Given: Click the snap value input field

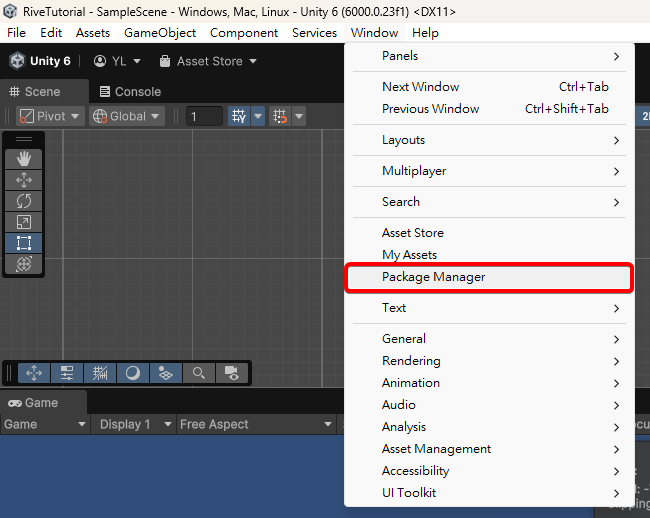Looking at the screenshot, I should pos(205,116).
